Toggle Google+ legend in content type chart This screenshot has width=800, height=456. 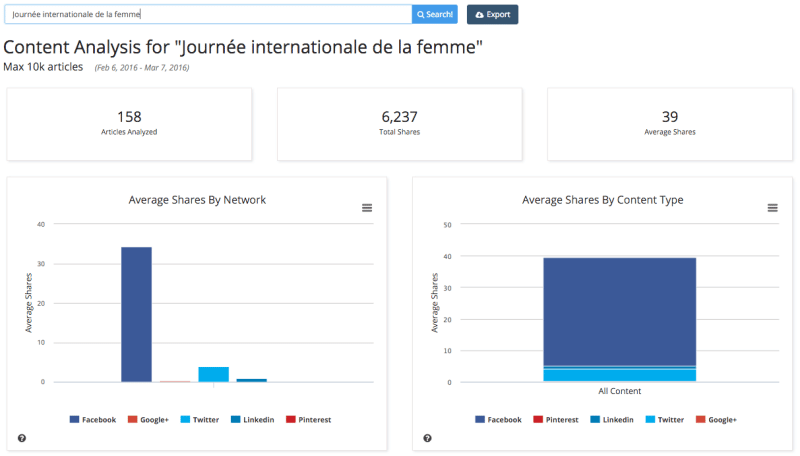click(x=716, y=419)
